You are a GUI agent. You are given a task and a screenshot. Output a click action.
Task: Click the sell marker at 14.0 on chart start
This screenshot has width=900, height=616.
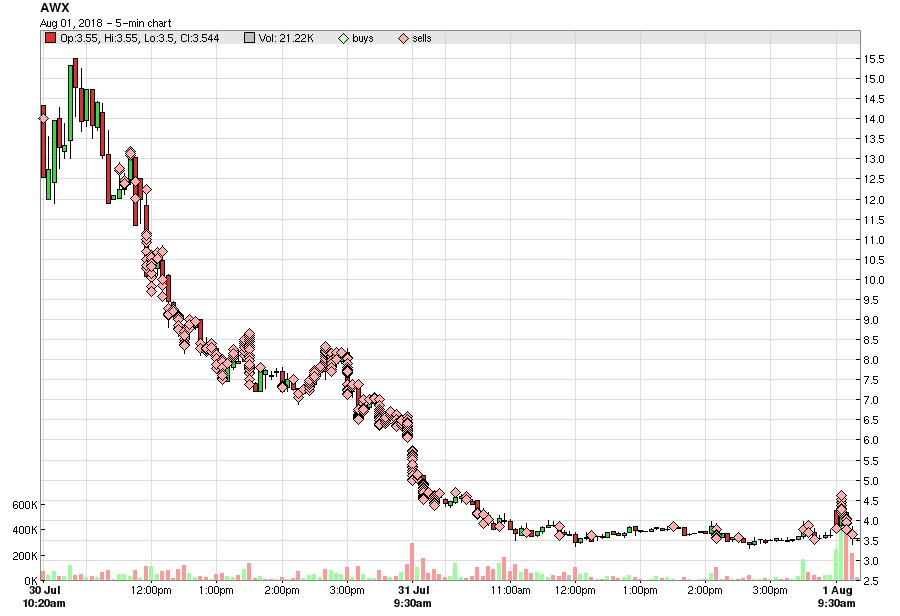43,118
